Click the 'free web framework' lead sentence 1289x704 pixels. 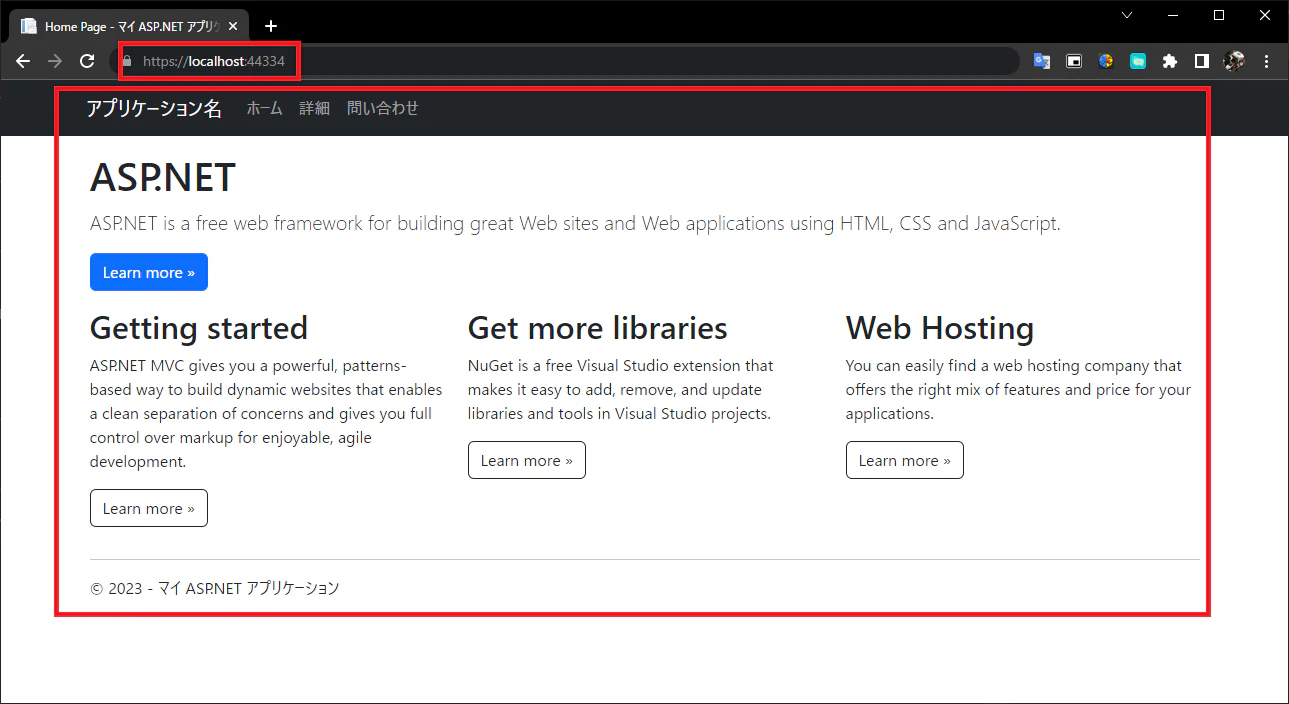[x=575, y=223]
